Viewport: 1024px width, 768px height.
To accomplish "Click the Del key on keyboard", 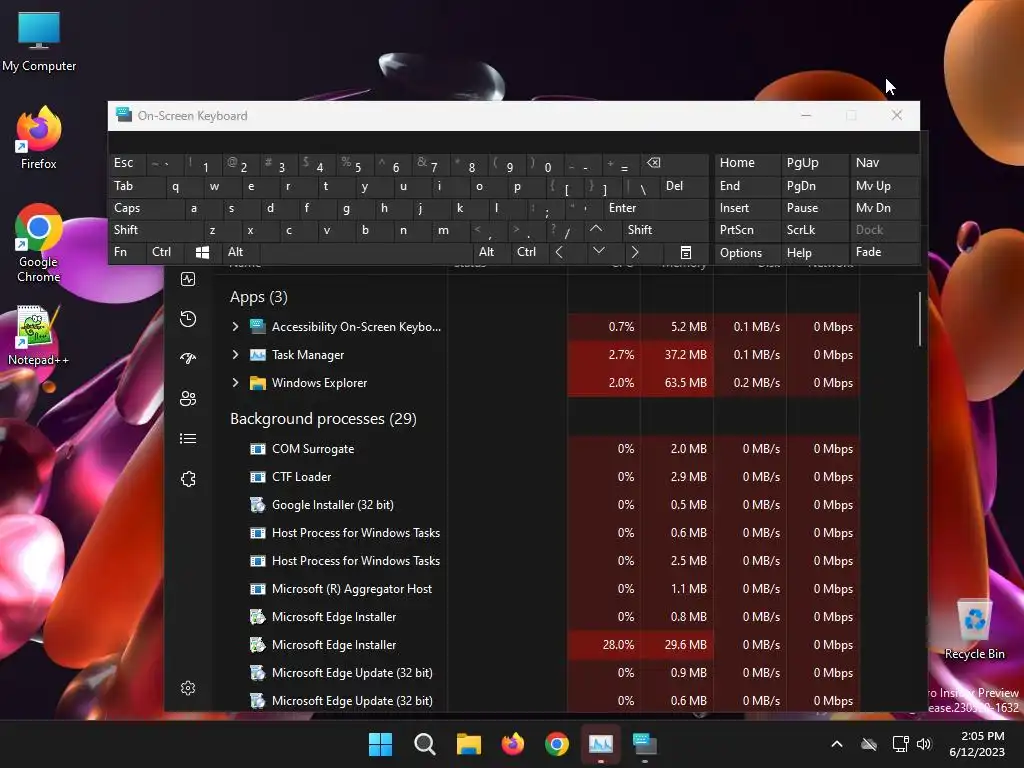I will tap(684, 186).
